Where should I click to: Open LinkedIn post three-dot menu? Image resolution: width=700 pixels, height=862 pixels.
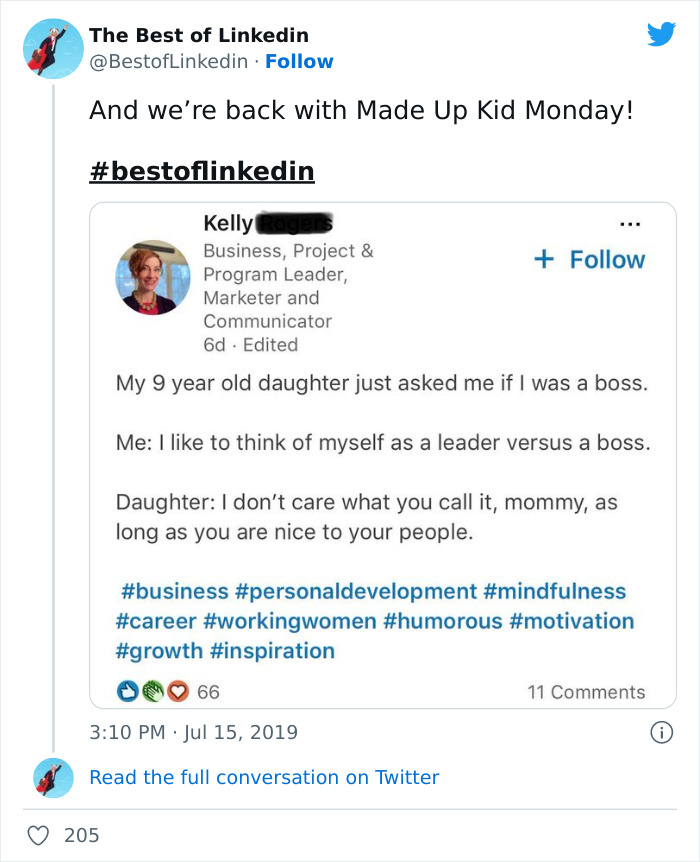pos(629,223)
